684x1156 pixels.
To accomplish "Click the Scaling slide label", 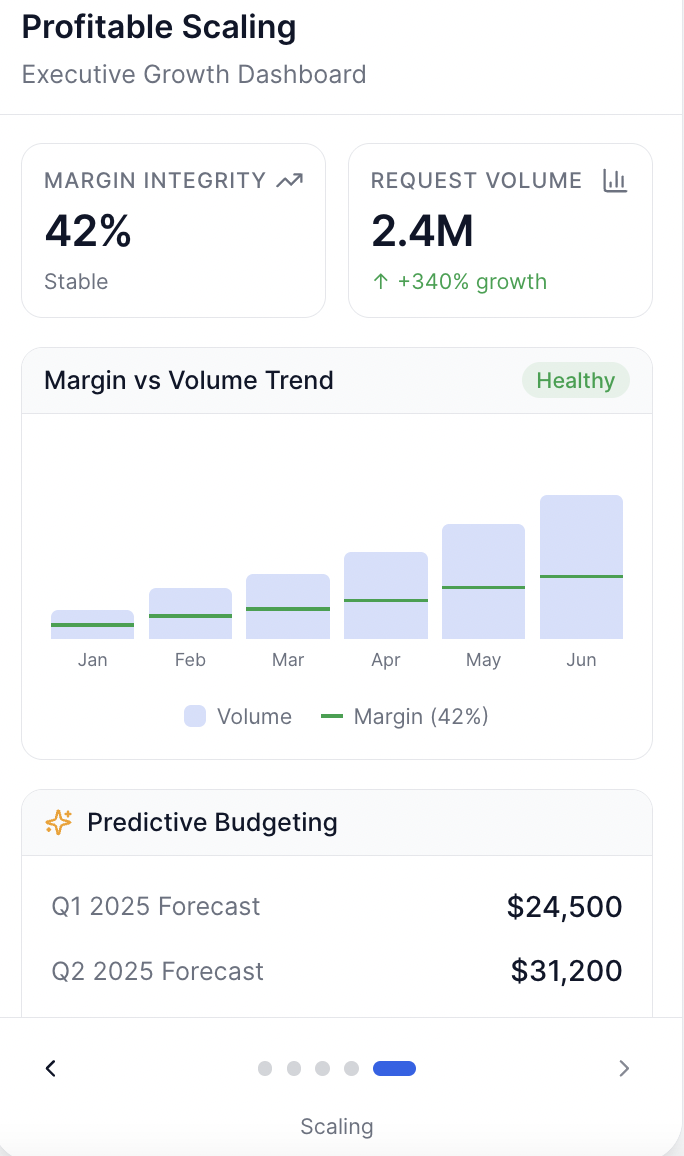I will point(337,1126).
